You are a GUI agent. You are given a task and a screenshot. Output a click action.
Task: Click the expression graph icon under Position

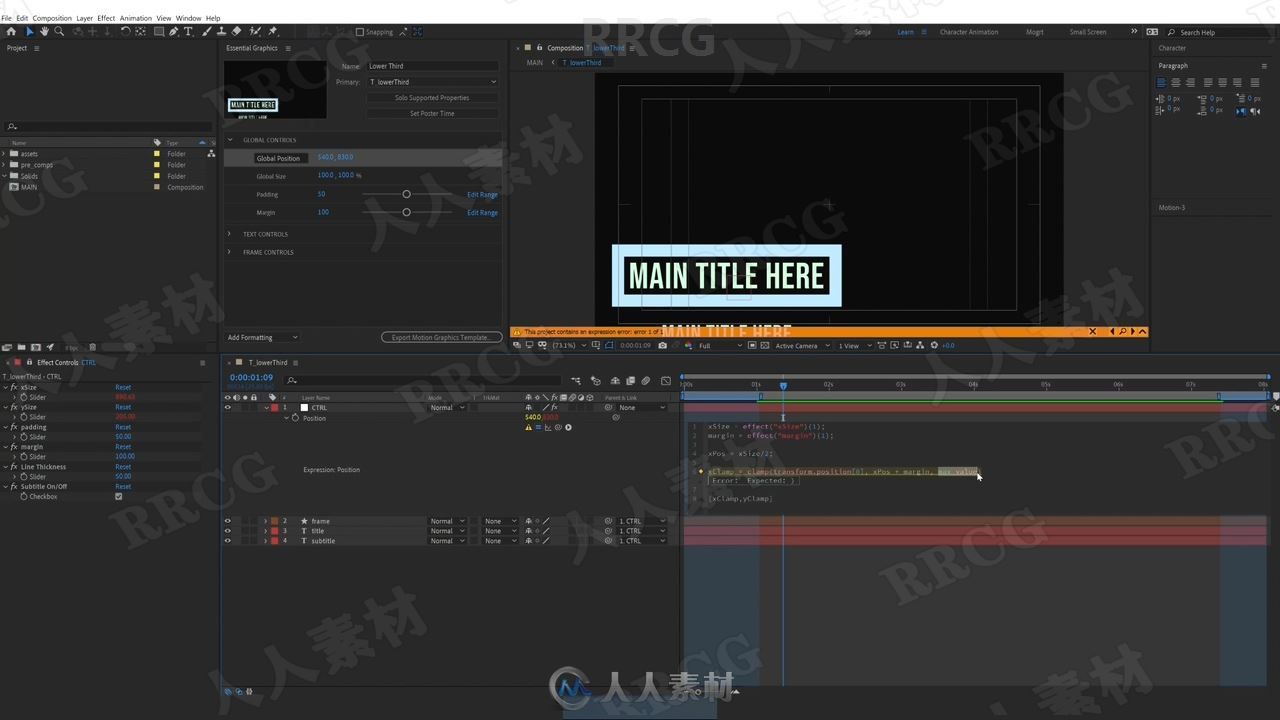[548, 428]
